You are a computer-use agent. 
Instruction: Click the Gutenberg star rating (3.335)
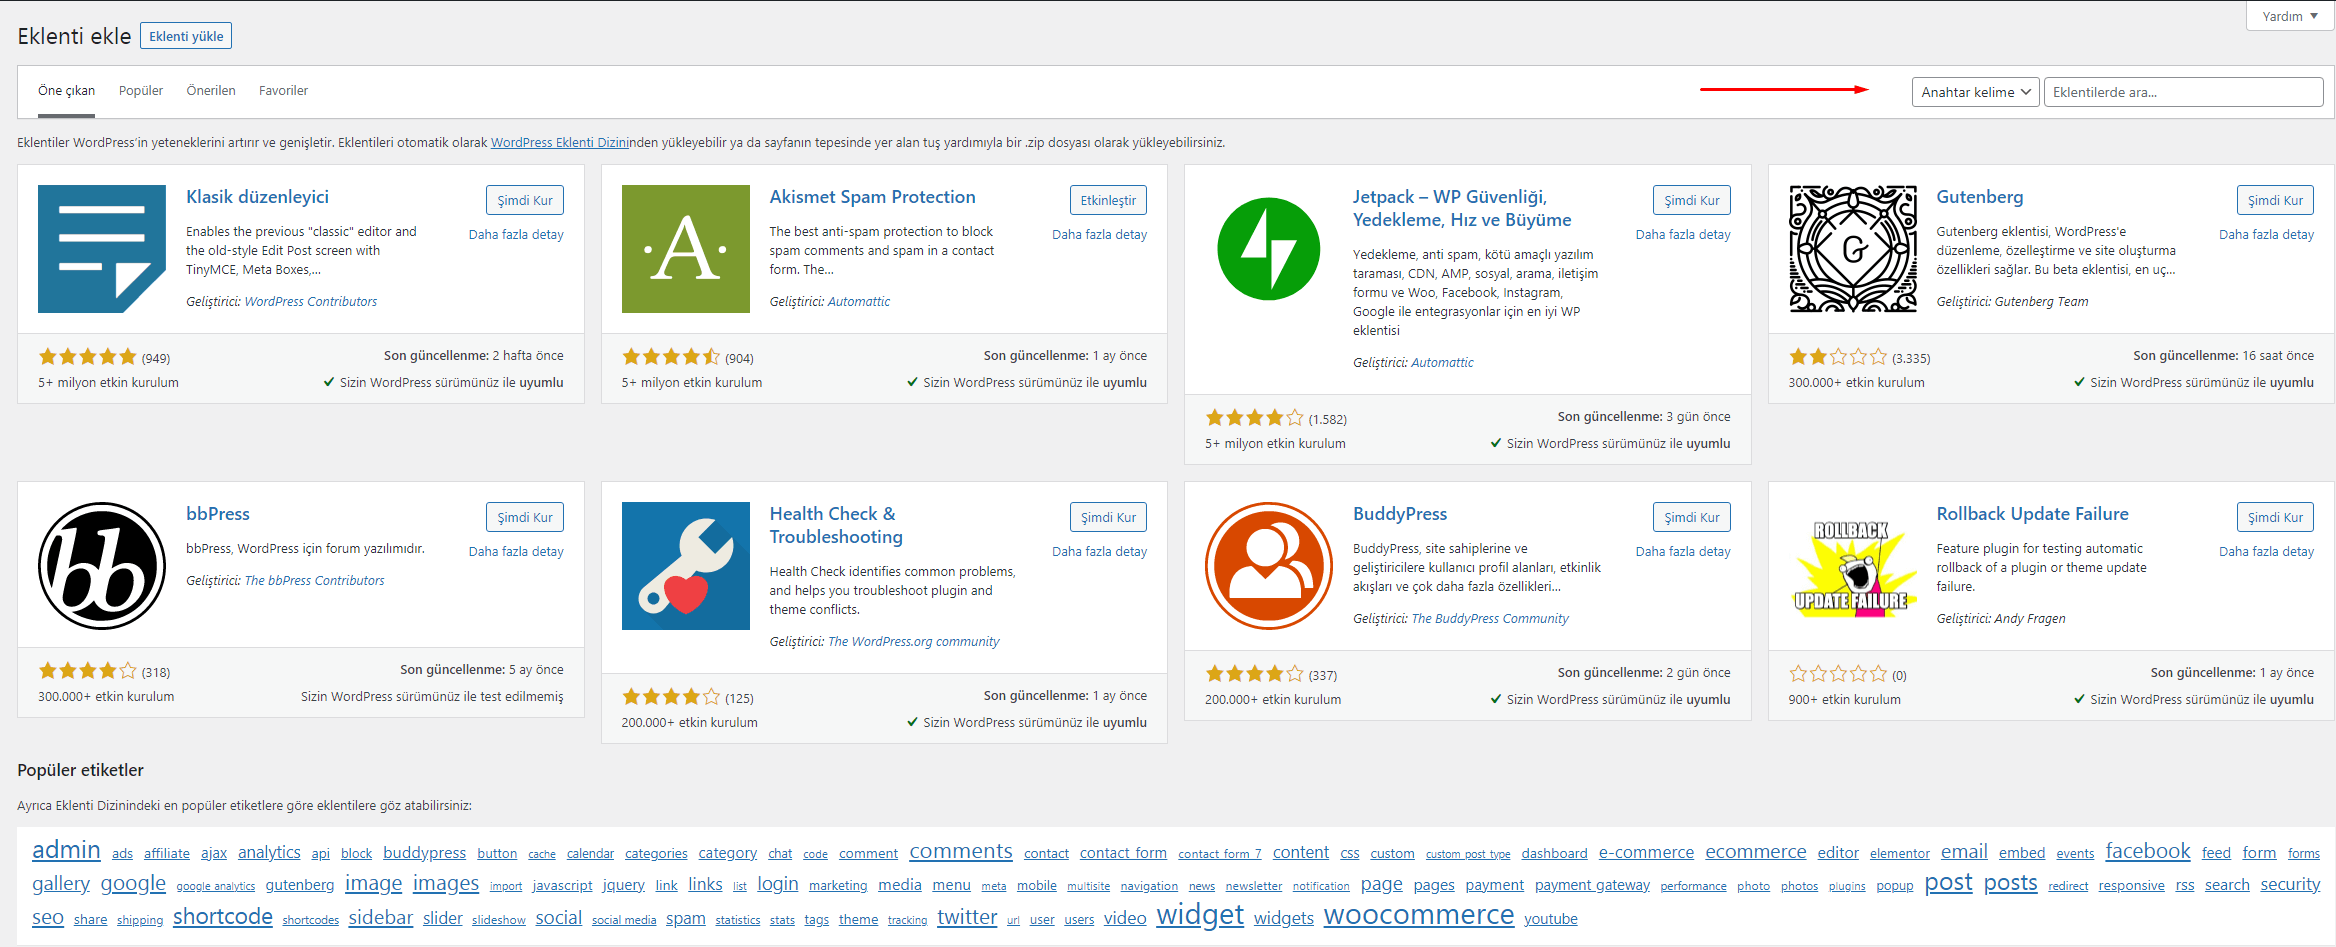(1859, 357)
